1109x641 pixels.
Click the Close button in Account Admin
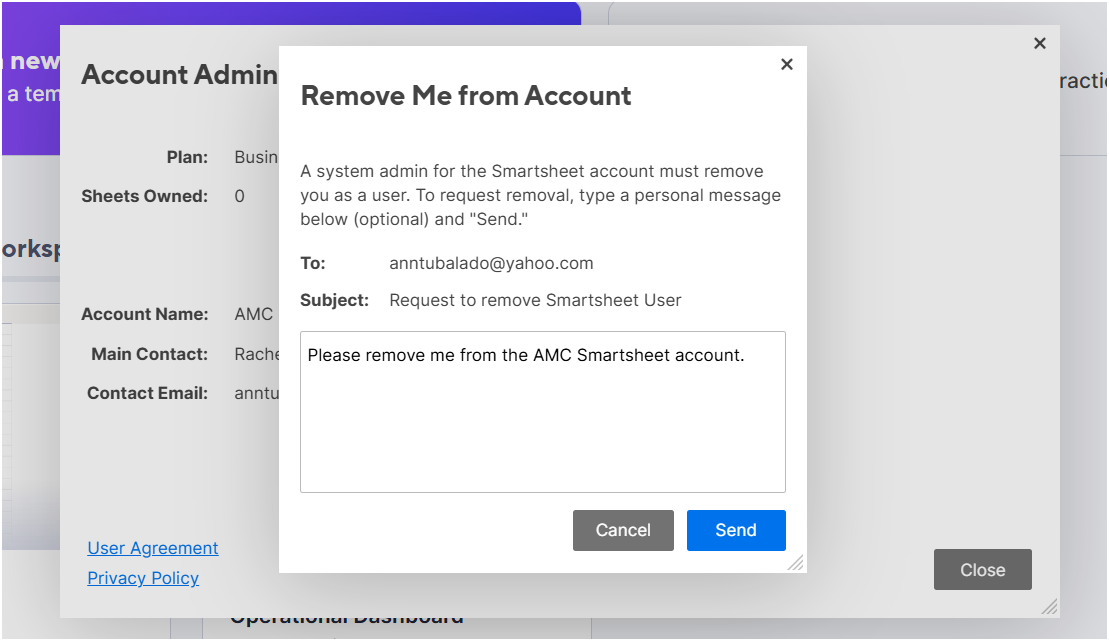pos(982,570)
